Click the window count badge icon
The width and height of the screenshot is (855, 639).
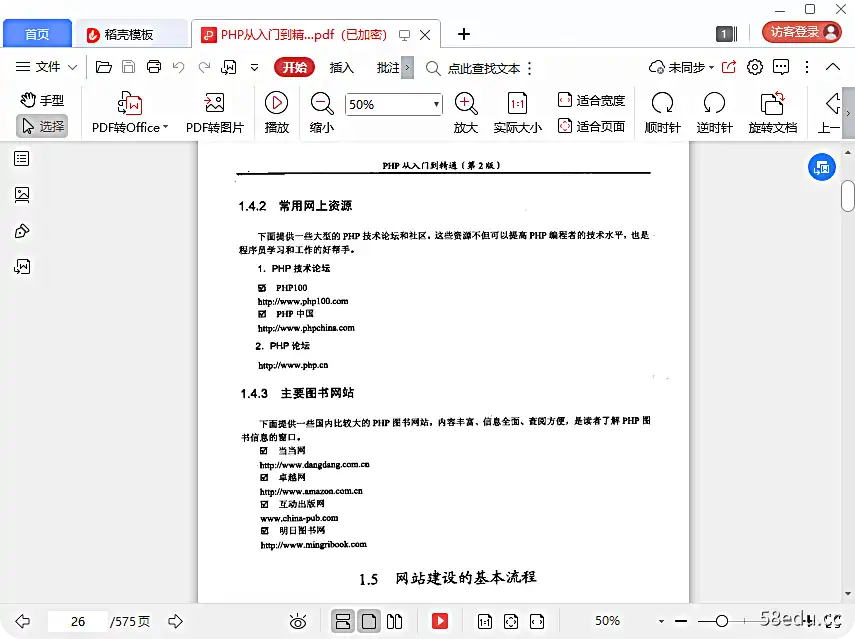tap(726, 34)
